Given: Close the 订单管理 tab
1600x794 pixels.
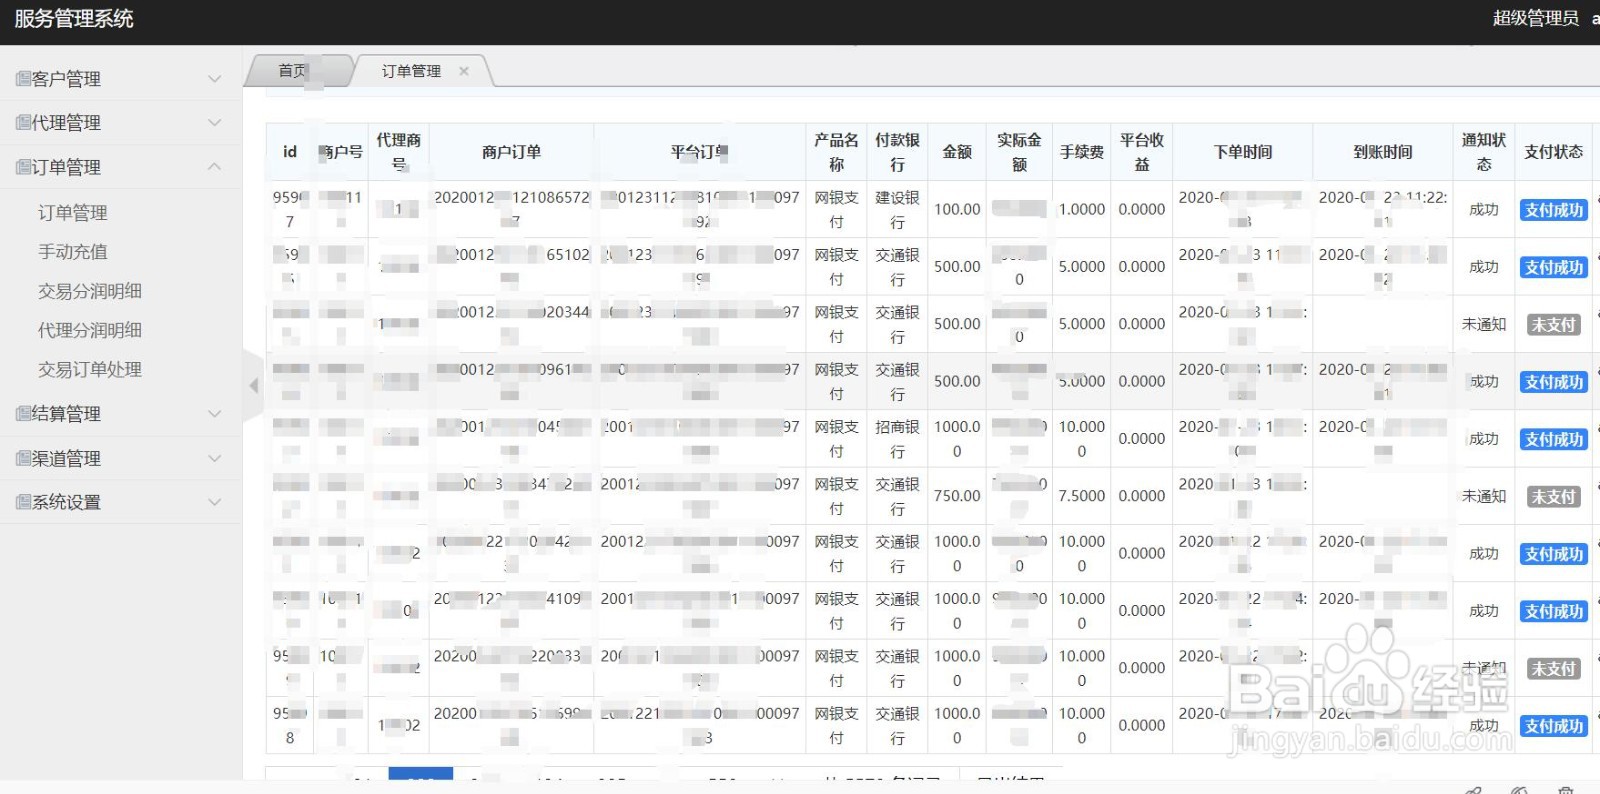Looking at the screenshot, I should tap(464, 71).
